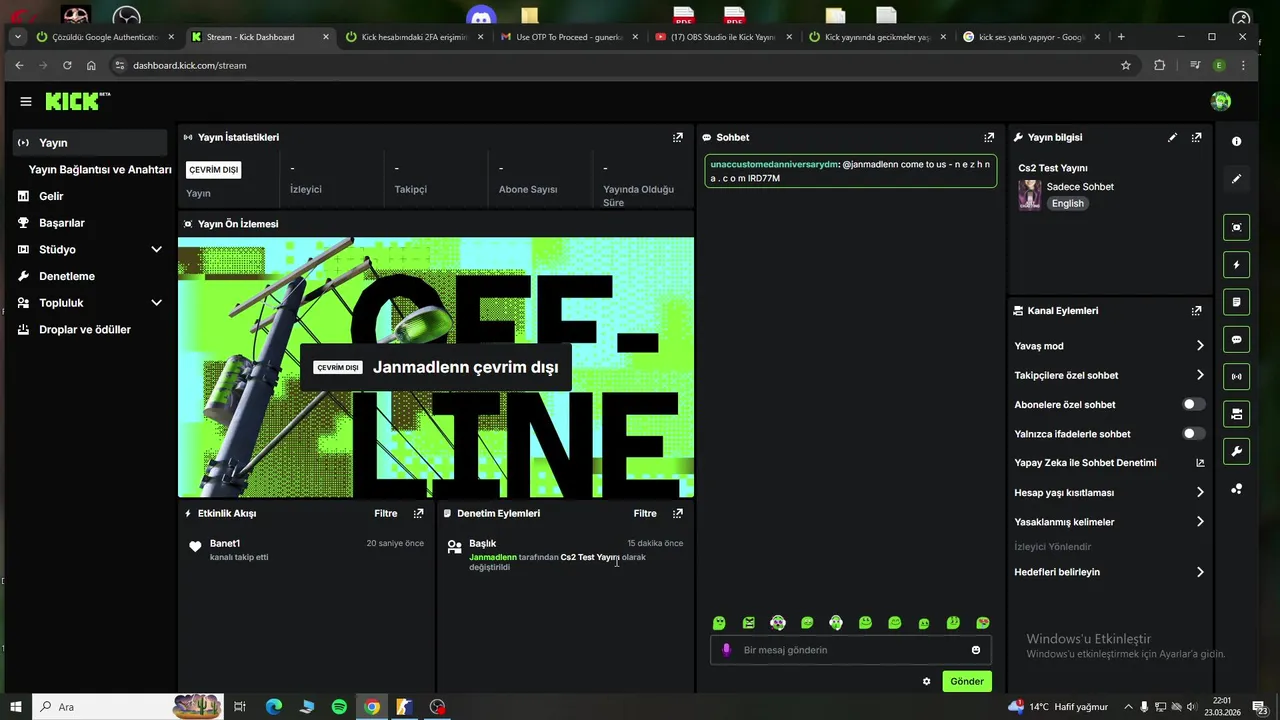Open Takipçilere özel sohbet options chevron

click(1200, 375)
